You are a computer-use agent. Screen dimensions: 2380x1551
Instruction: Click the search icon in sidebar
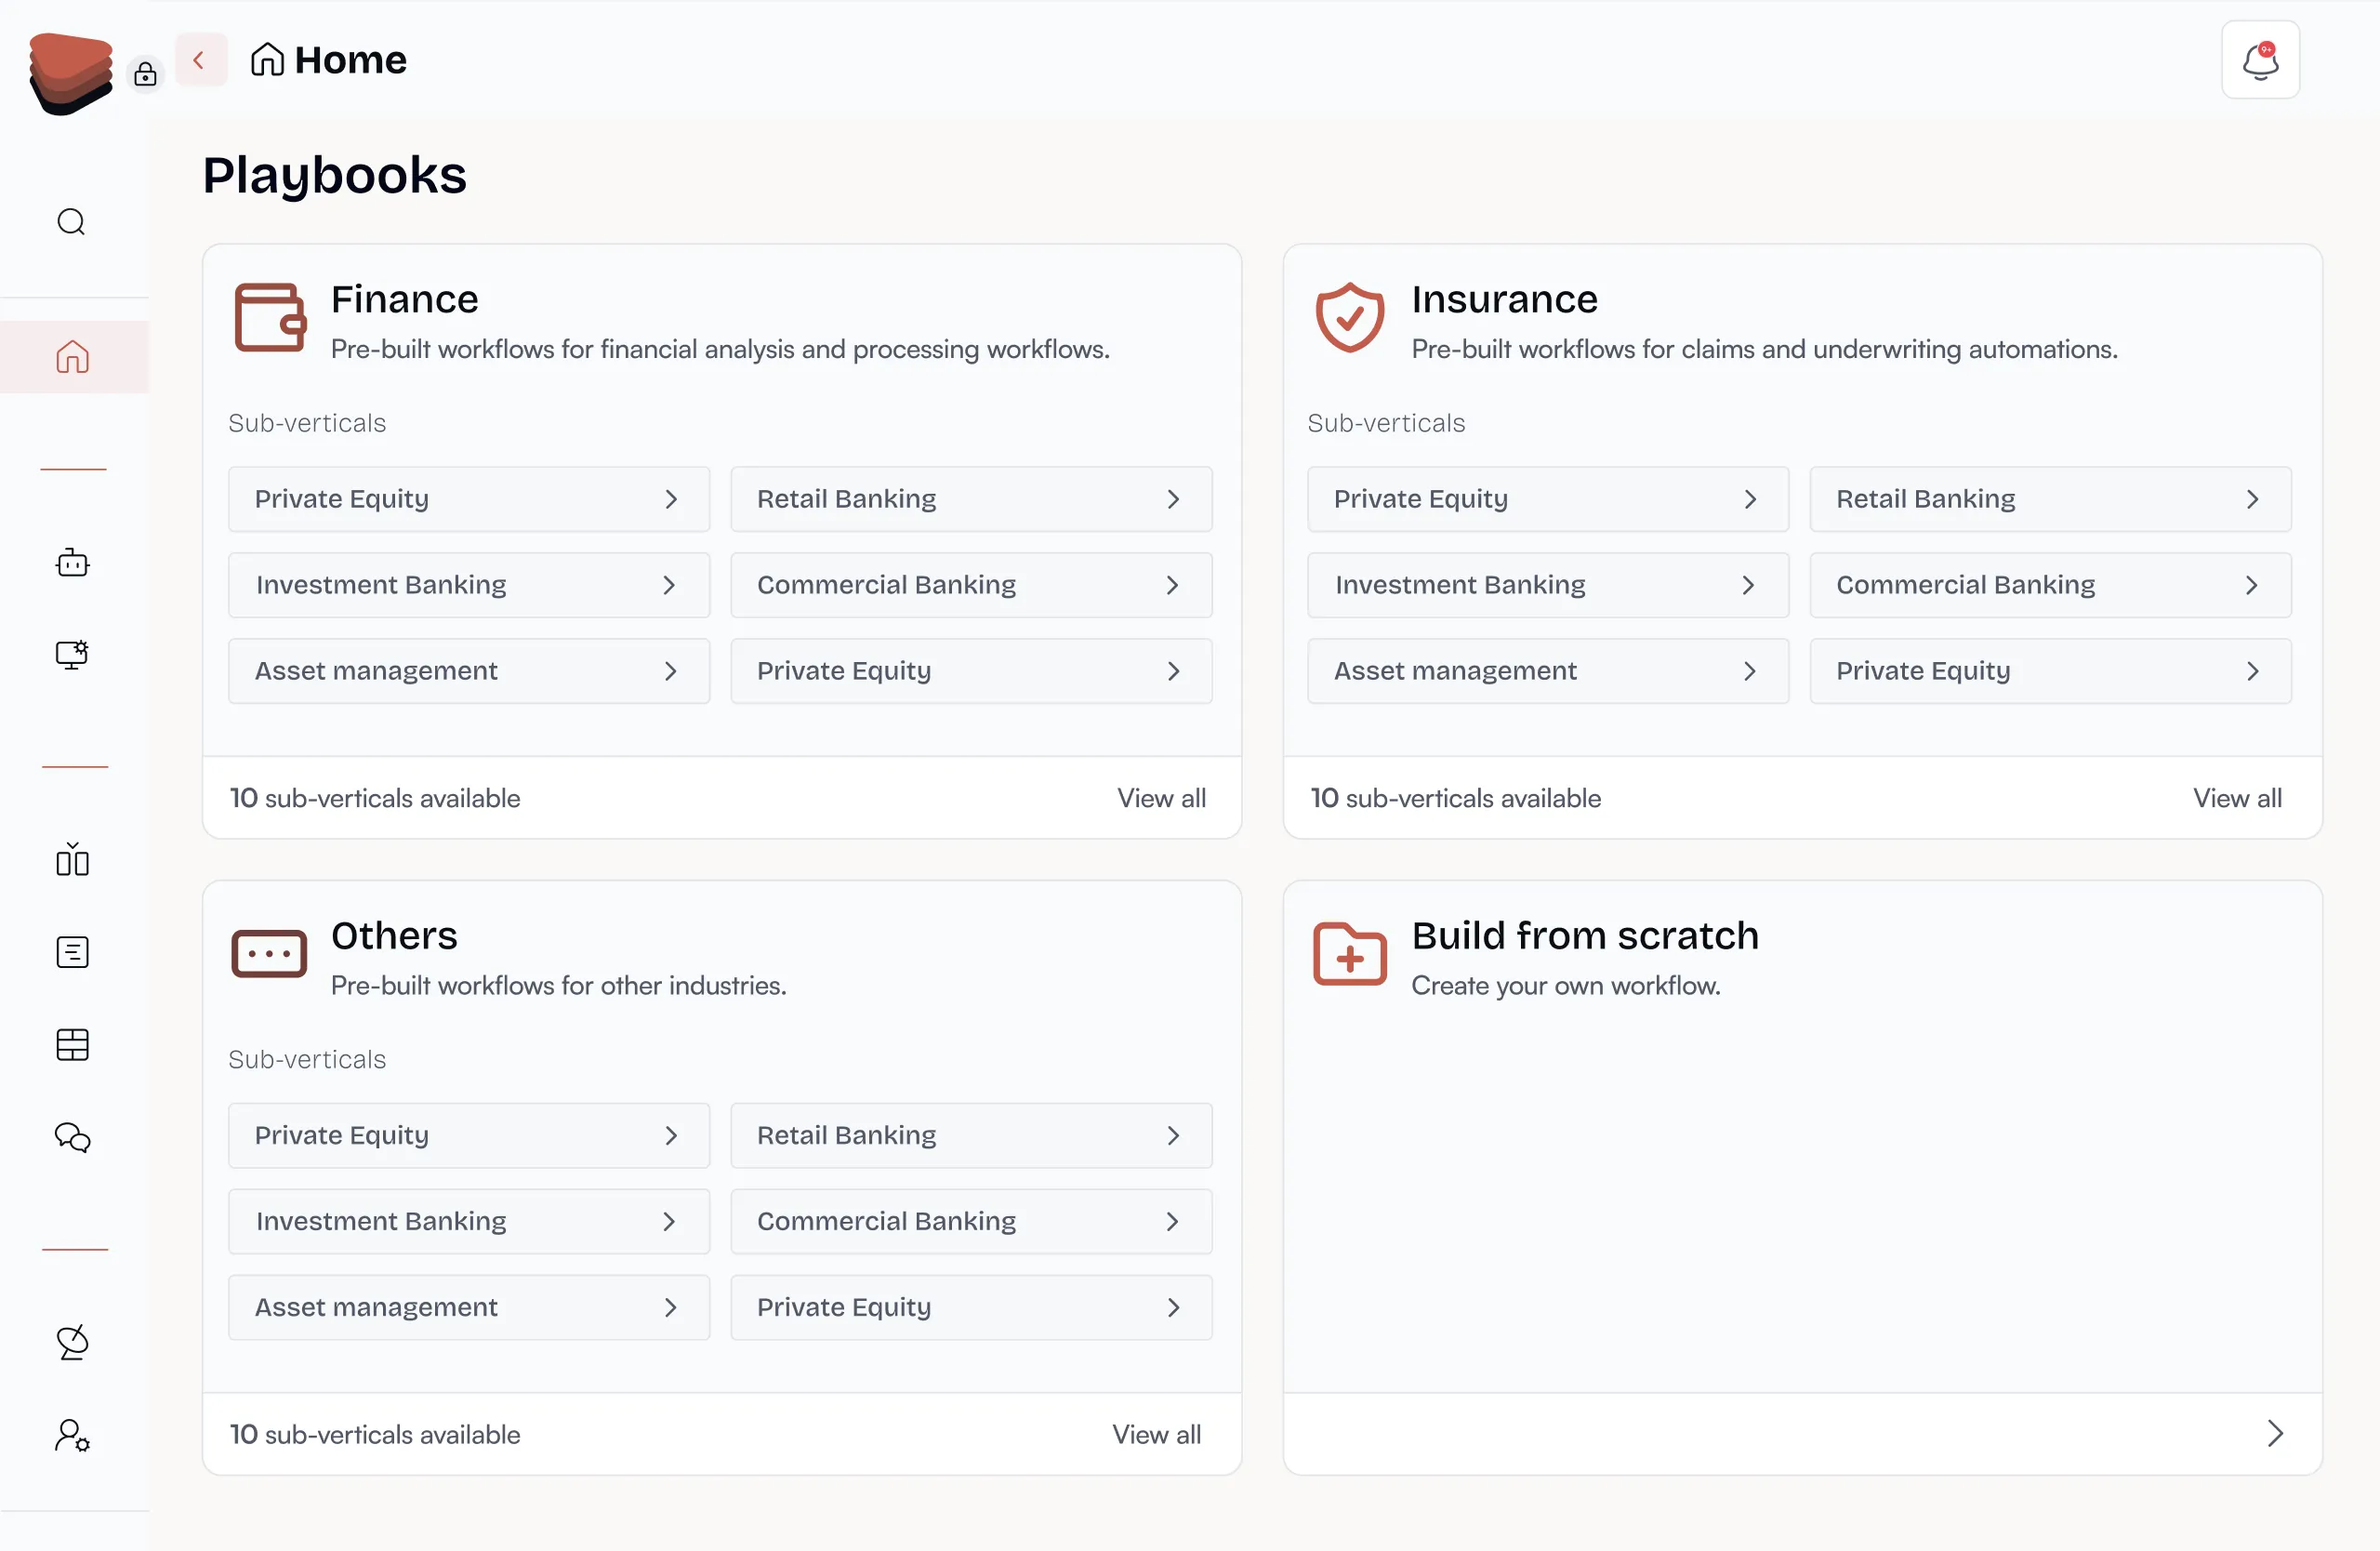click(x=71, y=221)
